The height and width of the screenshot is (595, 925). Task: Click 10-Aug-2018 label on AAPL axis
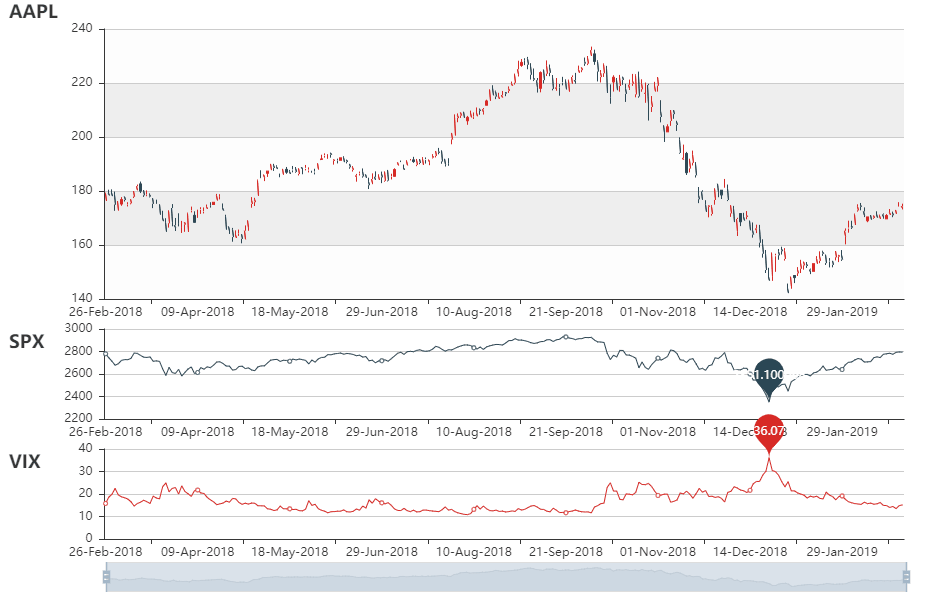(x=472, y=311)
